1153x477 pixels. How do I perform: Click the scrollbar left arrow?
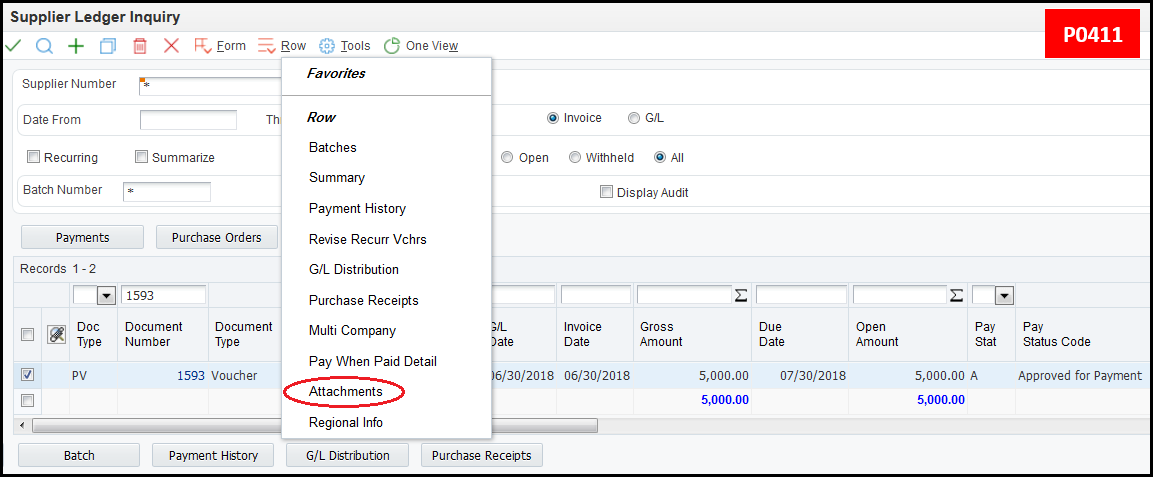tap(21, 426)
